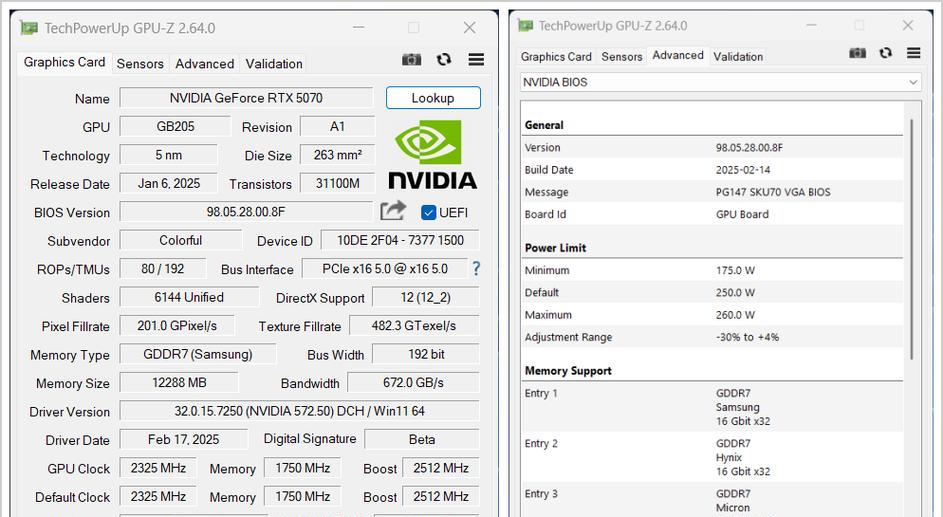943x517 pixels.
Task: Click Pixel Fillrate field 201.0 GPixel/s
Action: (x=177, y=326)
